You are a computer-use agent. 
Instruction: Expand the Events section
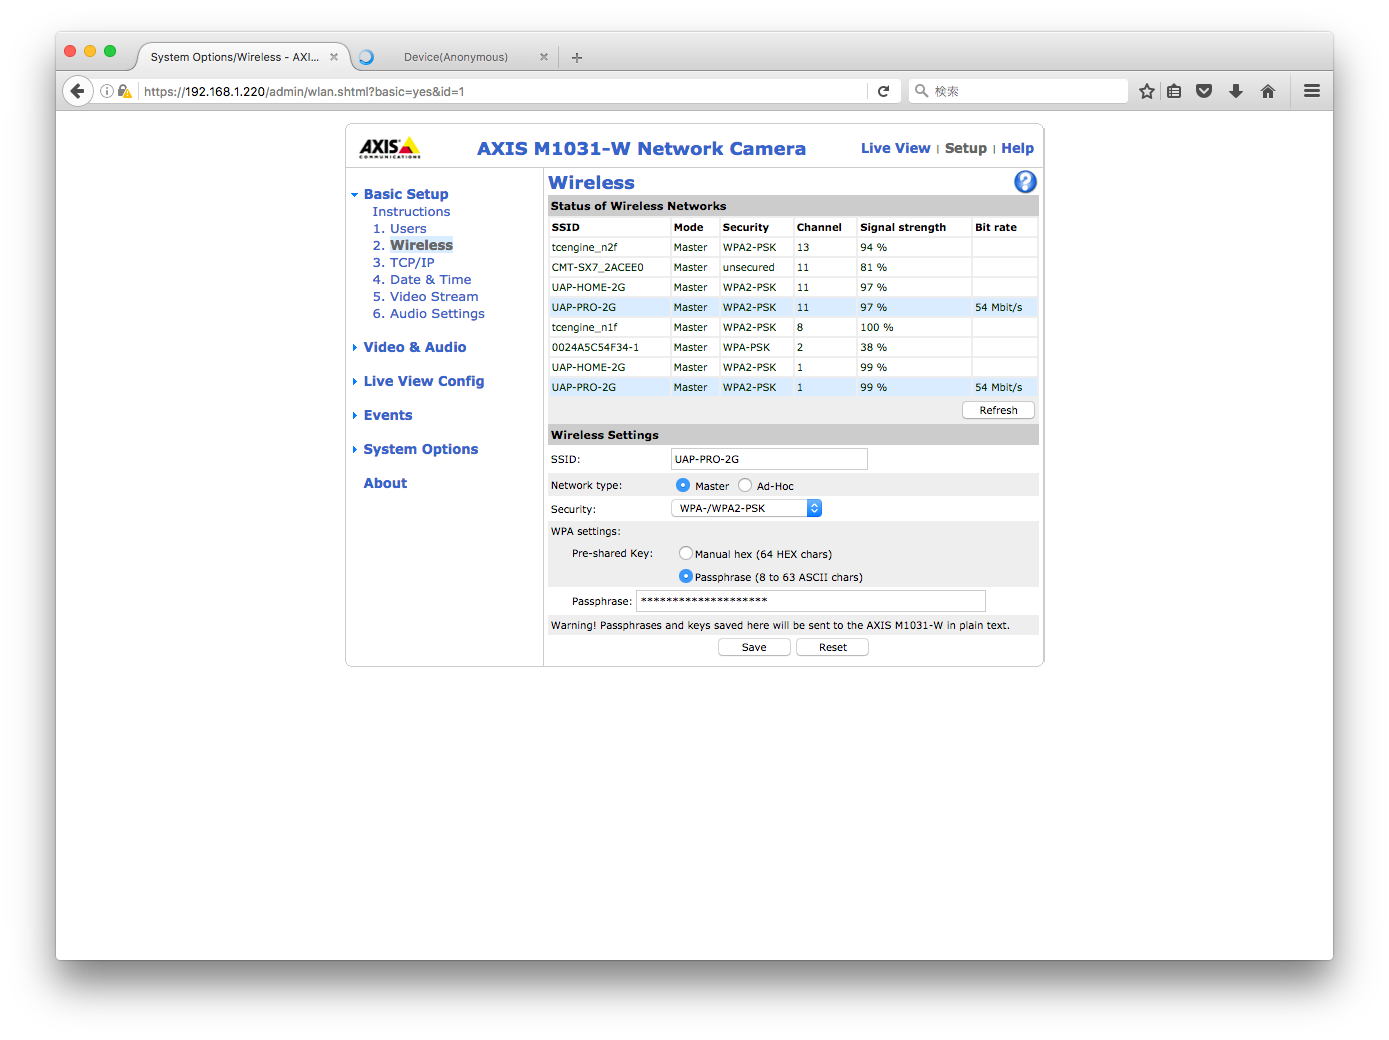coord(354,416)
